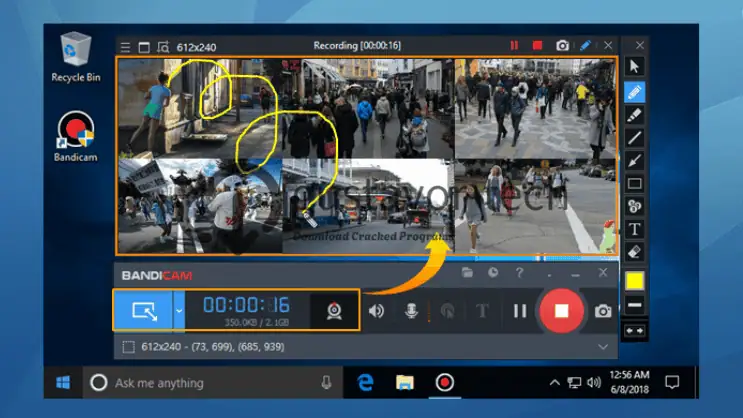The width and height of the screenshot is (743, 418).
Task: Toggle the microphone recording
Action: click(411, 311)
